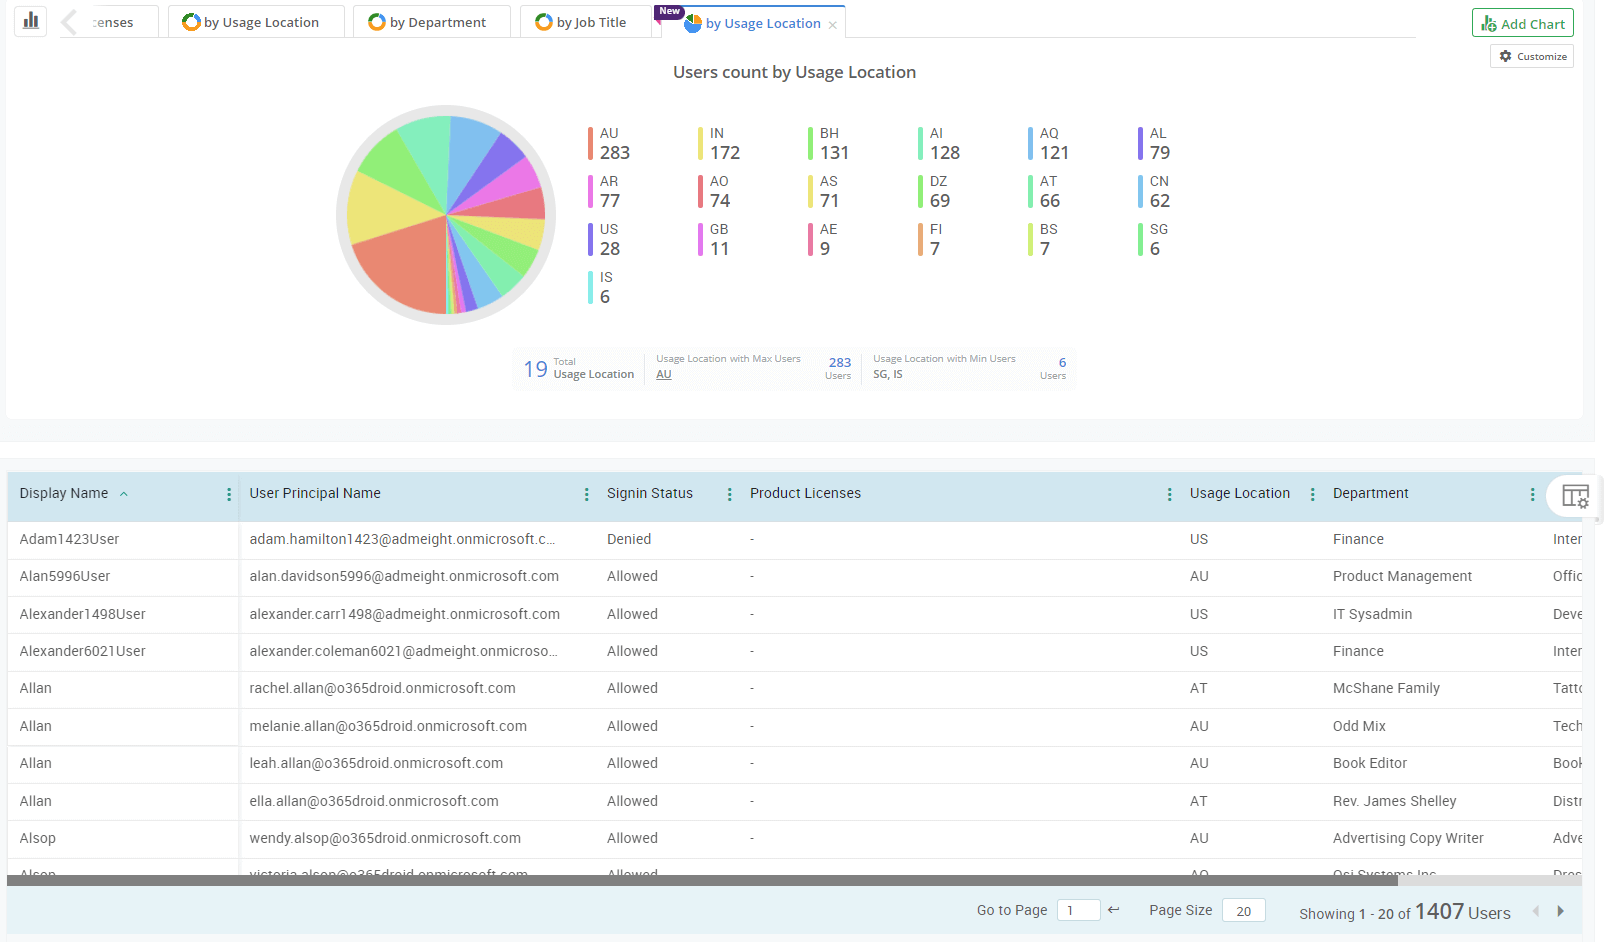This screenshot has width=1608, height=942.
Task: Open Signin Status column options menu
Action: point(729,494)
